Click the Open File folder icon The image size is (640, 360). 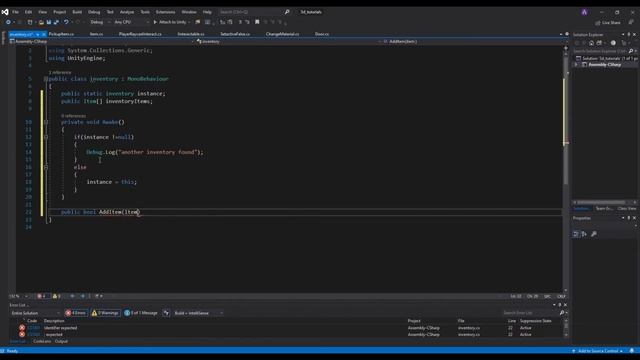tap(41, 22)
